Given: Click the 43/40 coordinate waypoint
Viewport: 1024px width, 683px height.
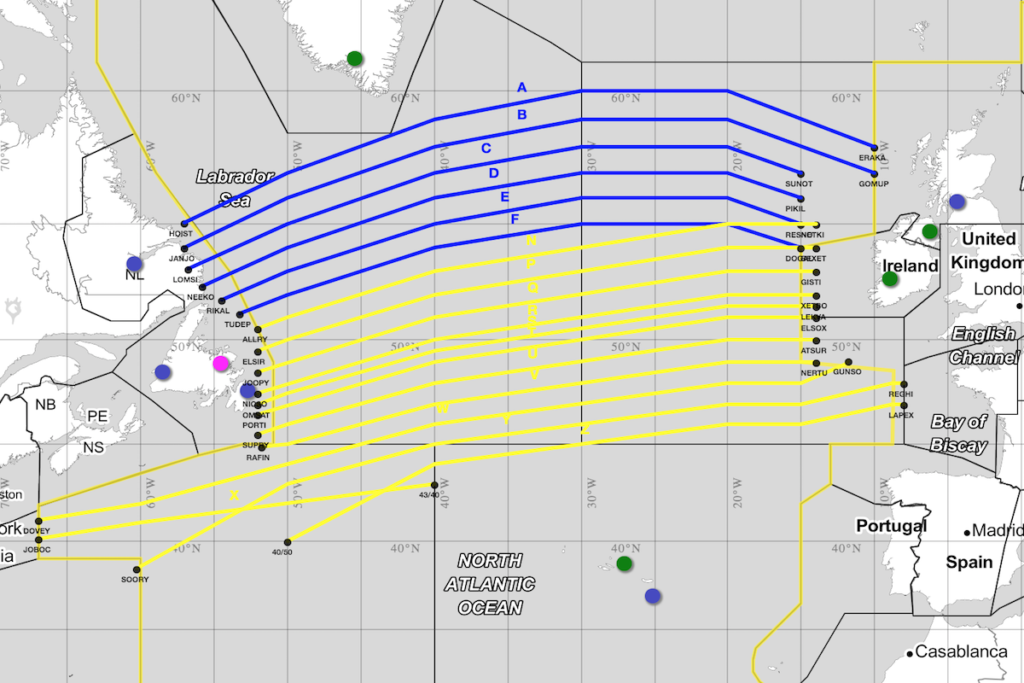Looking at the screenshot, I should click(x=434, y=485).
